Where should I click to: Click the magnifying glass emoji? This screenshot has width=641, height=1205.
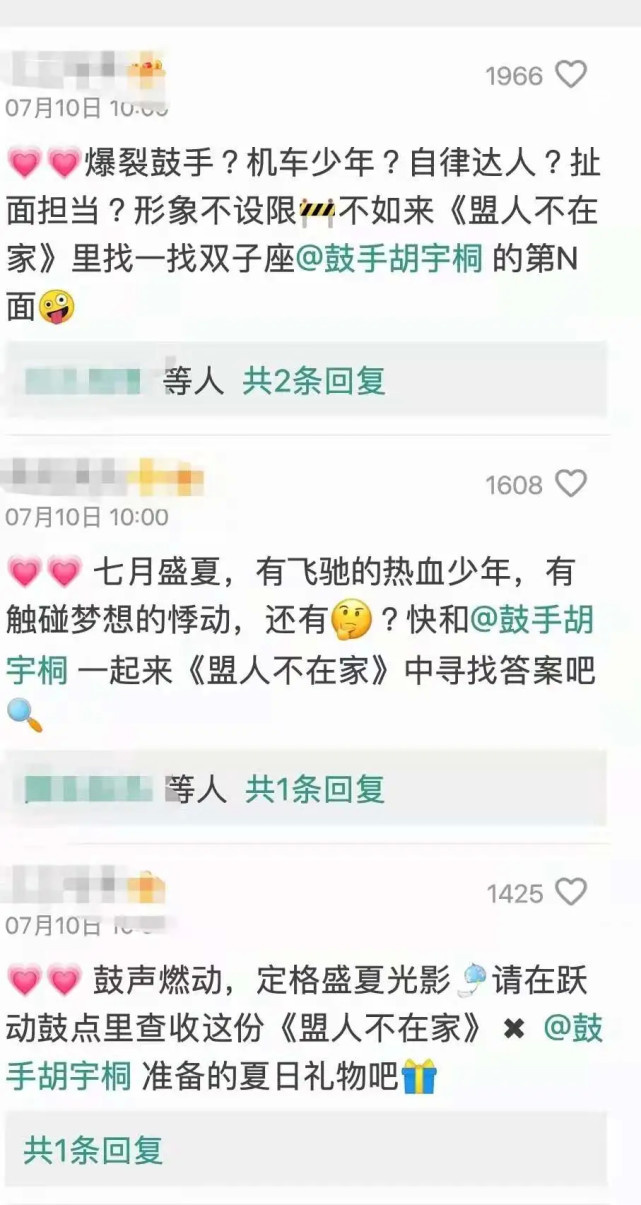point(24,714)
